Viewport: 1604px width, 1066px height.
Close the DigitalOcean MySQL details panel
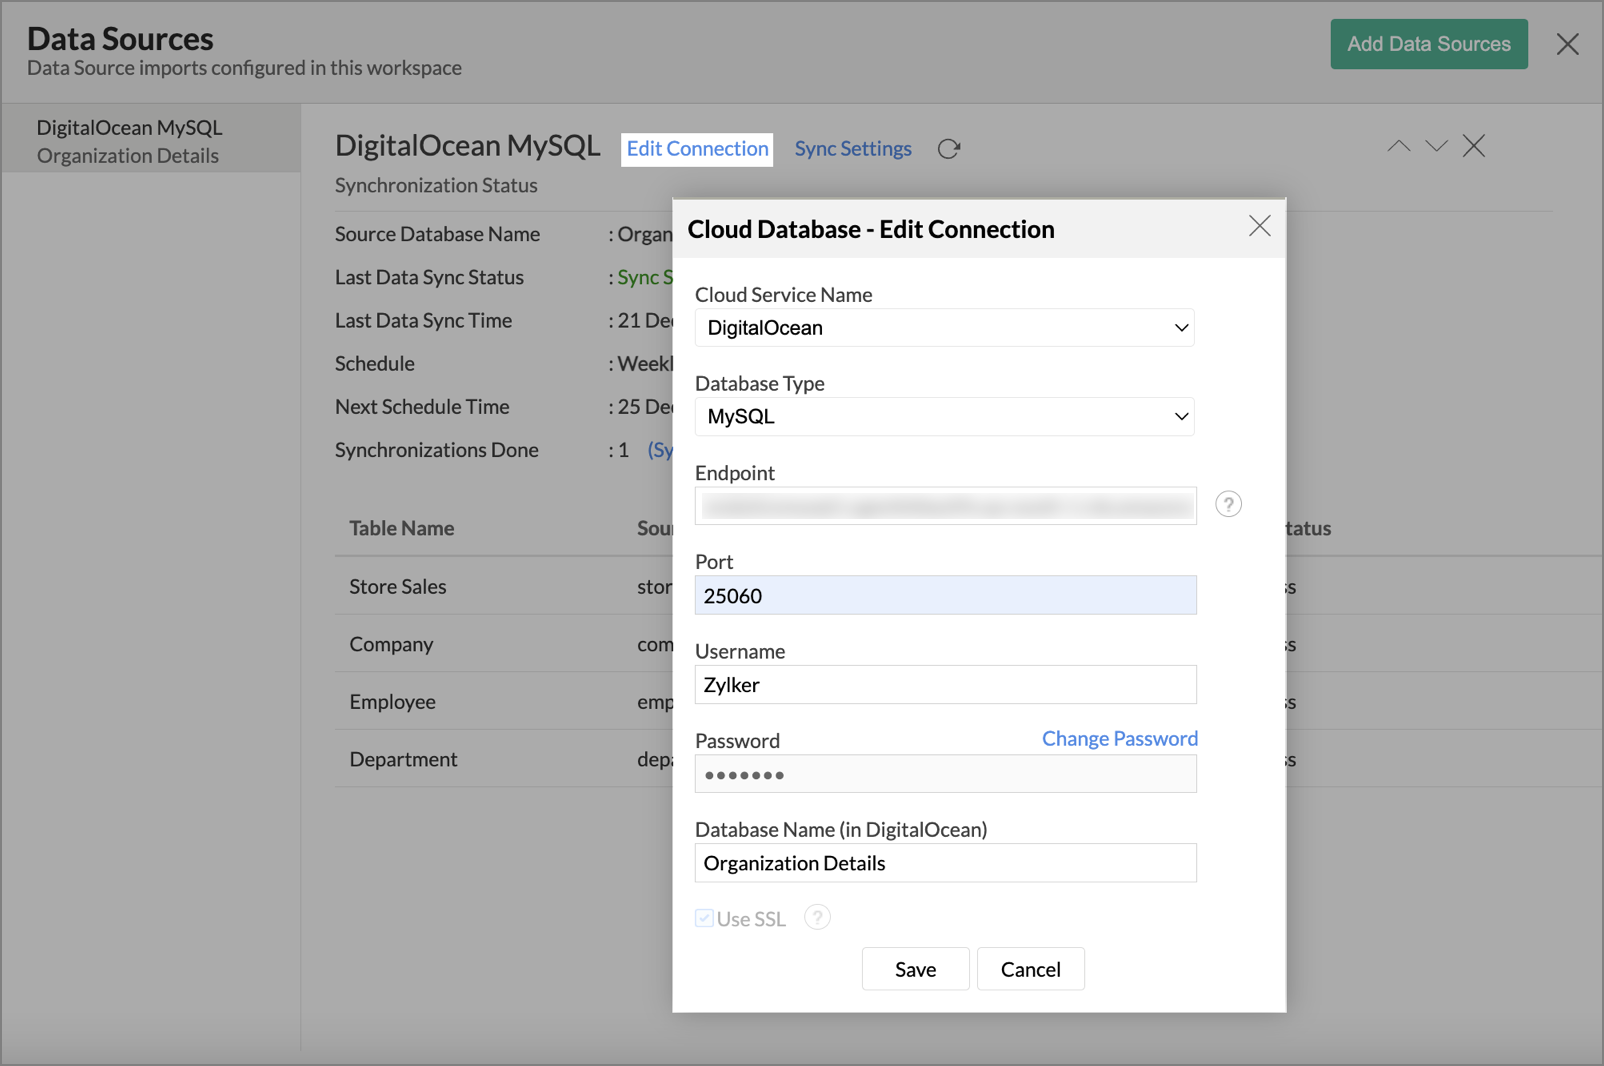1473,146
